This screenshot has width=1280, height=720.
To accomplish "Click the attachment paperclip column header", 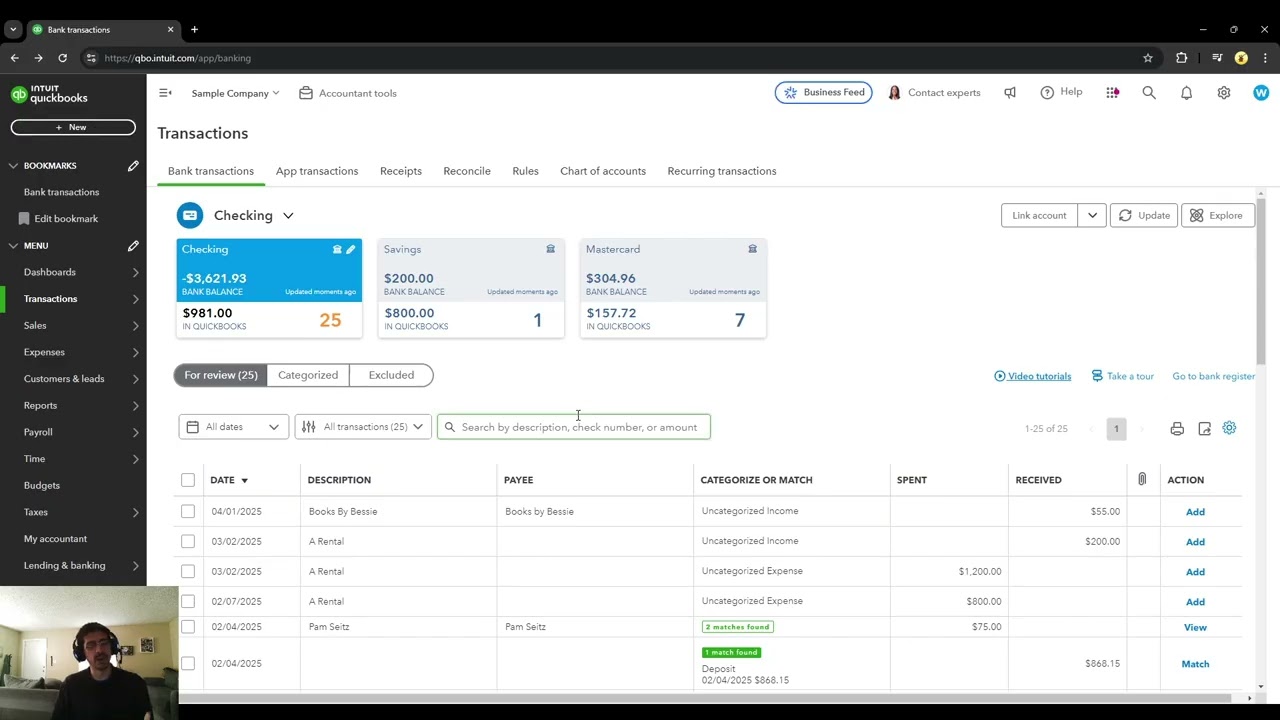I will coord(1142,480).
